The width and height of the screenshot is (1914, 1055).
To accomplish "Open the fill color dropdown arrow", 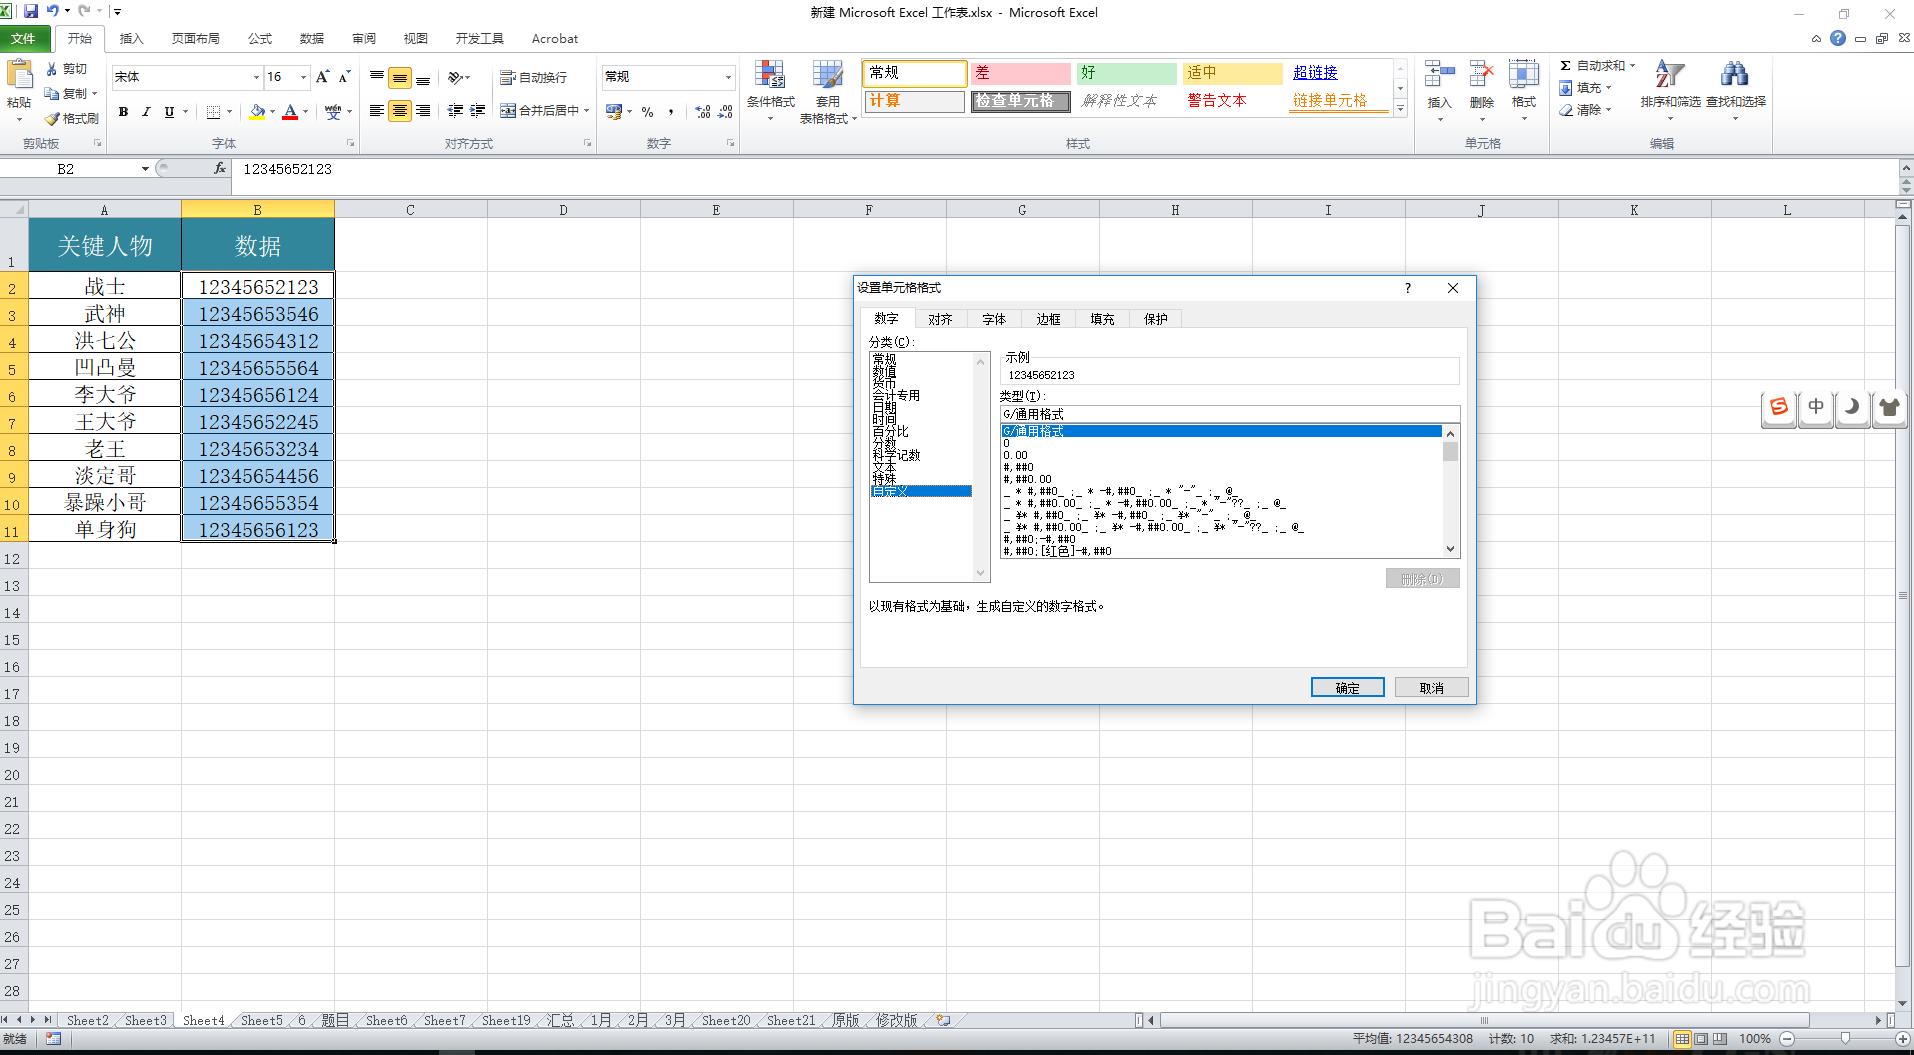I will pyautogui.click(x=272, y=112).
